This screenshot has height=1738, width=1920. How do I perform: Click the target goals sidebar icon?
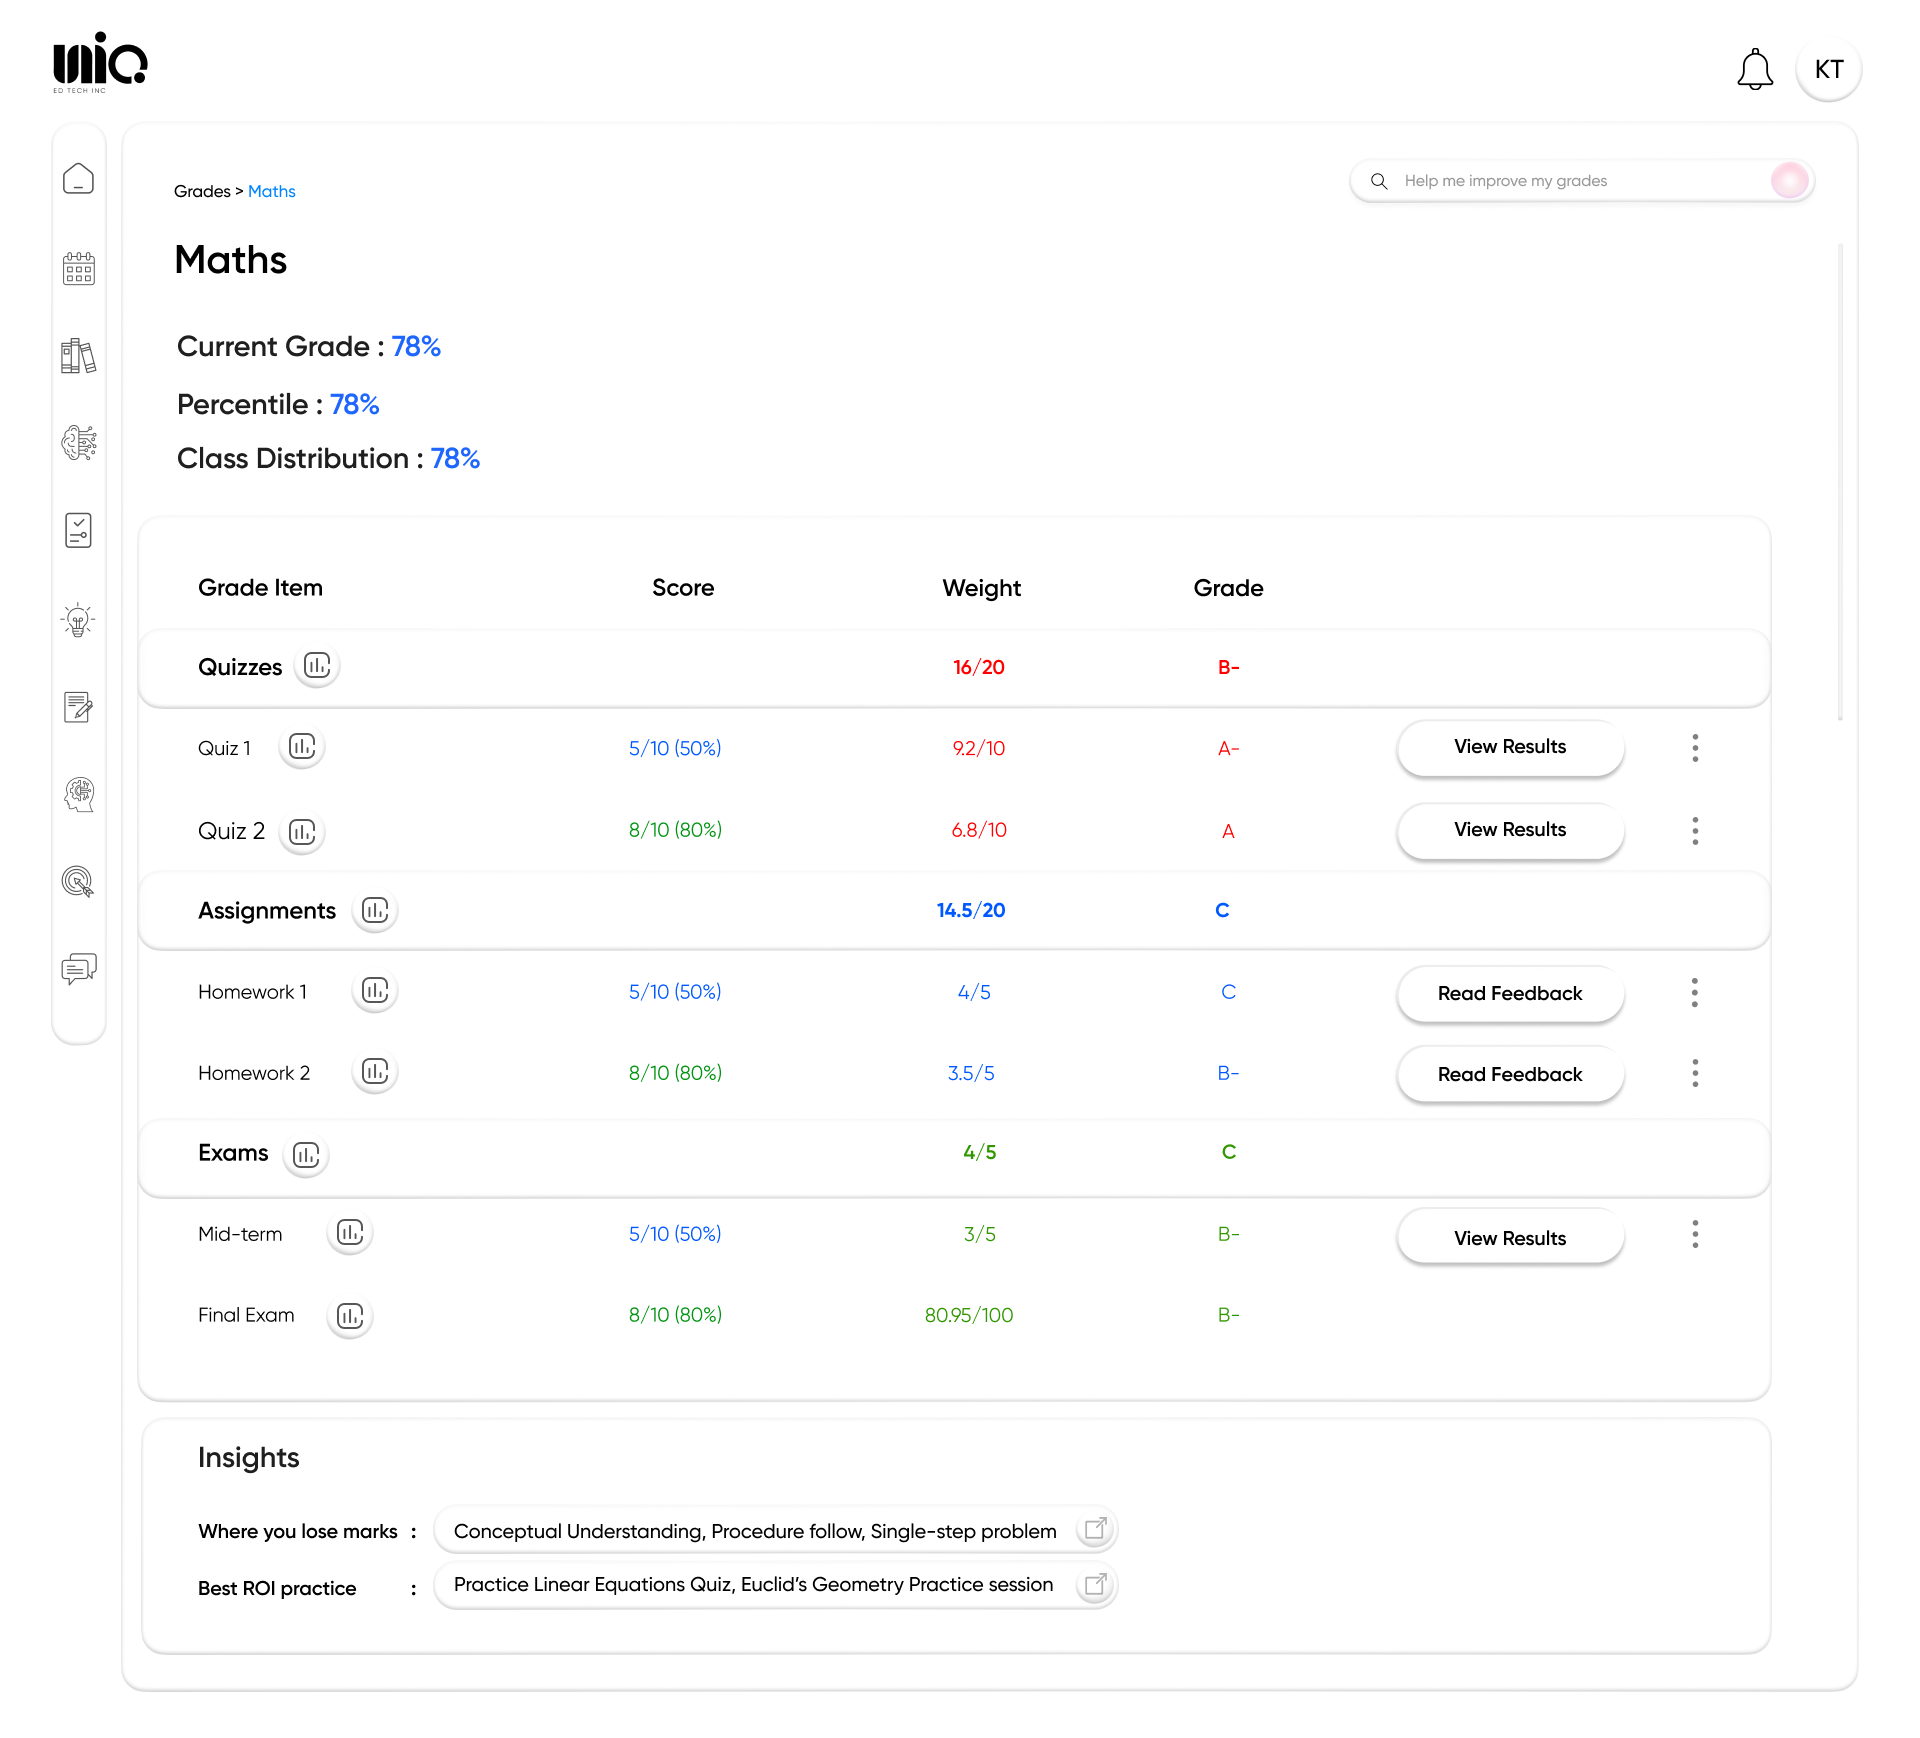click(78, 881)
